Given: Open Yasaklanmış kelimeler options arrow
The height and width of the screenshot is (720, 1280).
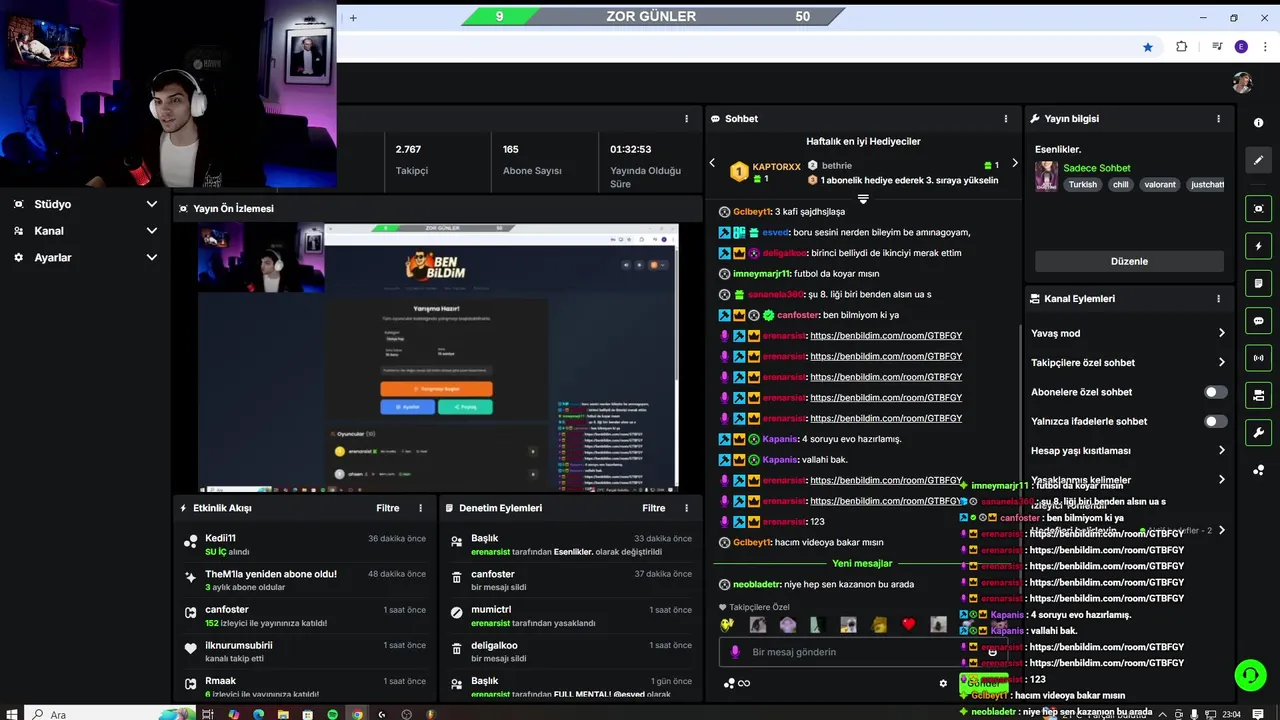Looking at the screenshot, I should (x=1221, y=480).
